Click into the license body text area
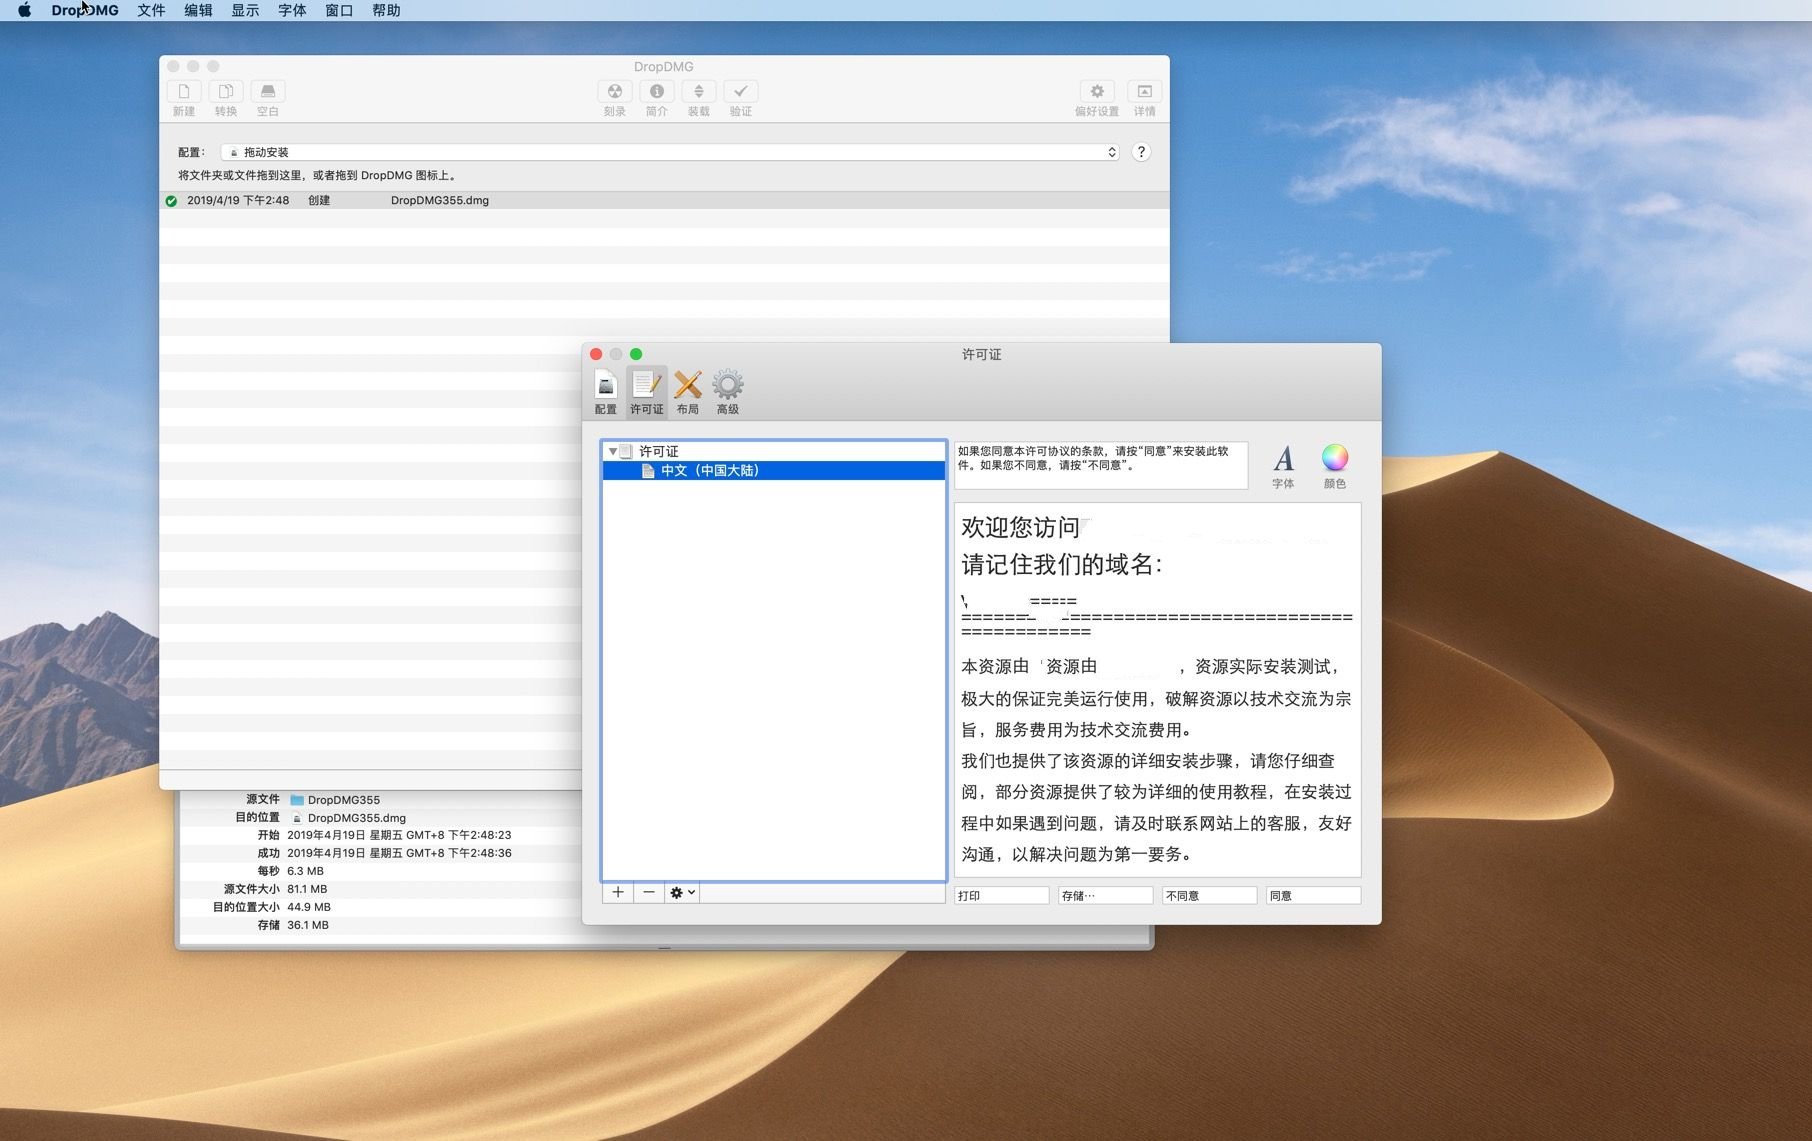Image resolution: width=1812 pixels, height=1141 pixels. (x=1157, y=690)
